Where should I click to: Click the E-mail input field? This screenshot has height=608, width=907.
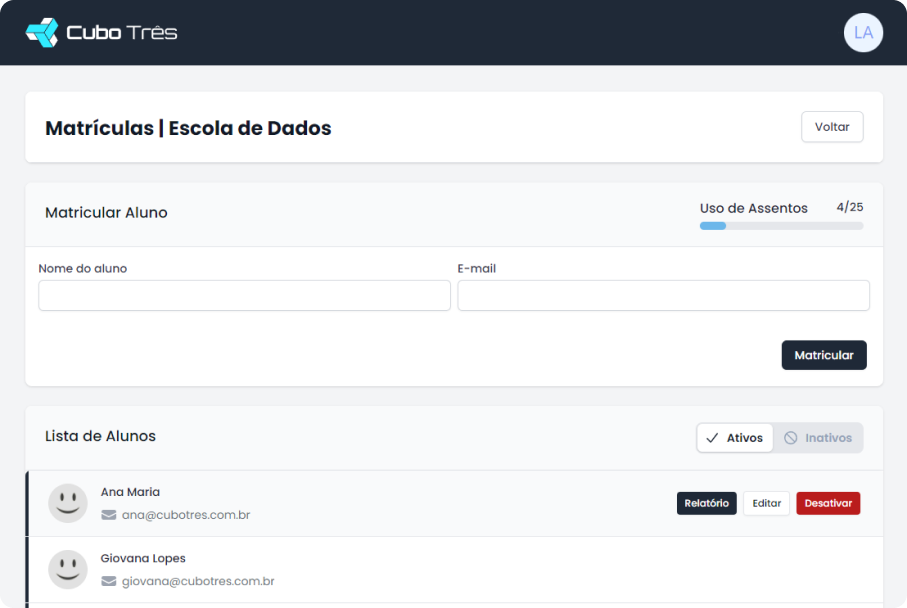click(663, 295)
